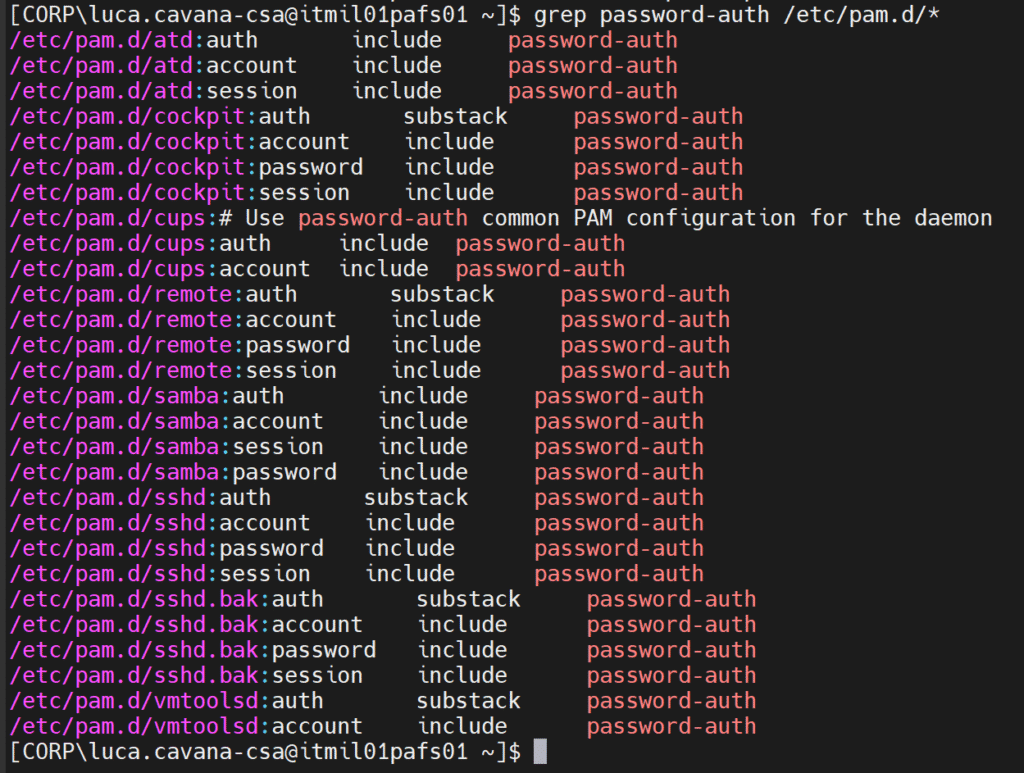This screenshot has height=773, width=1024.
Task: Click /etc/pam.d/cockpit:password path text
Action: click(186, 167)
